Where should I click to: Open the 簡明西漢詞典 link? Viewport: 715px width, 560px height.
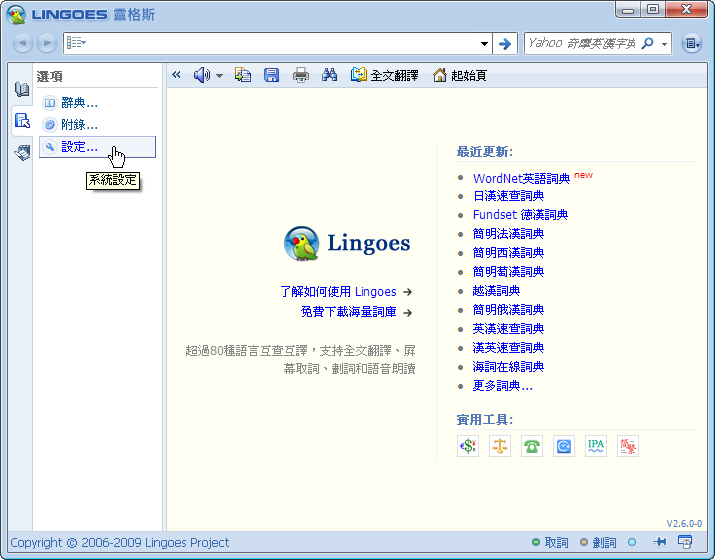508,253
